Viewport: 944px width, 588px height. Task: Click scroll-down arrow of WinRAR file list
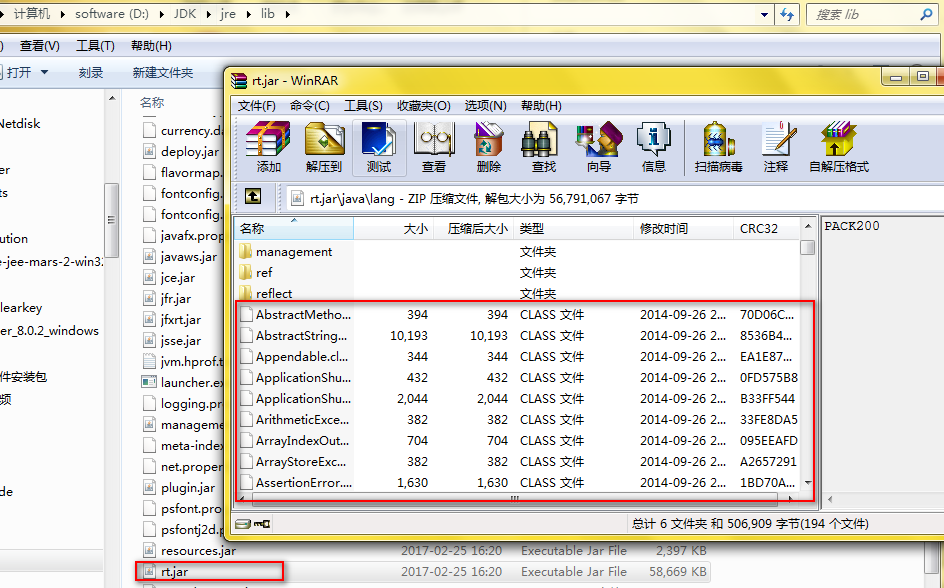808,483
